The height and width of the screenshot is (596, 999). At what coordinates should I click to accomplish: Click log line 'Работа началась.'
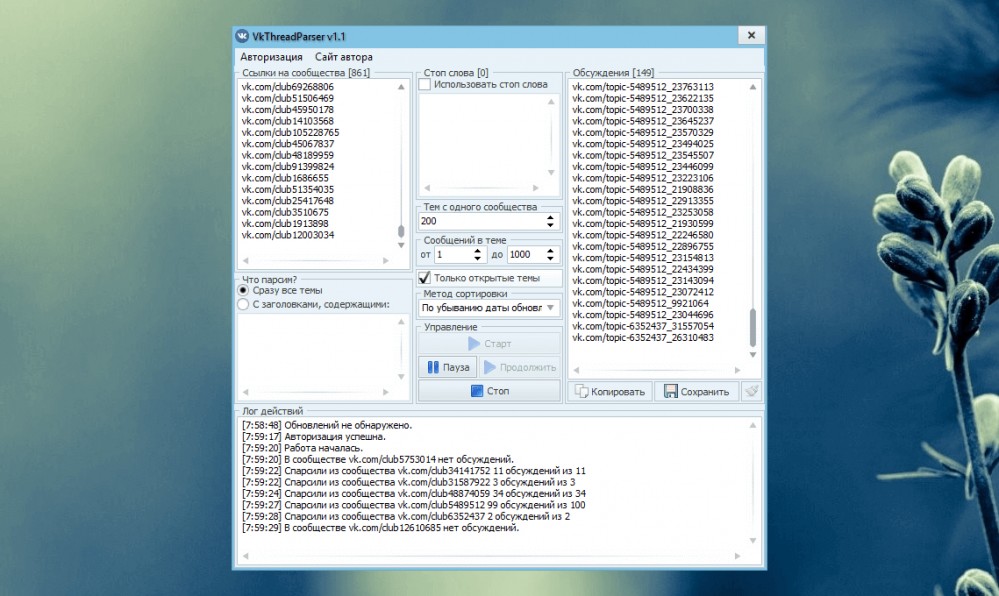(x=302, y=448)
